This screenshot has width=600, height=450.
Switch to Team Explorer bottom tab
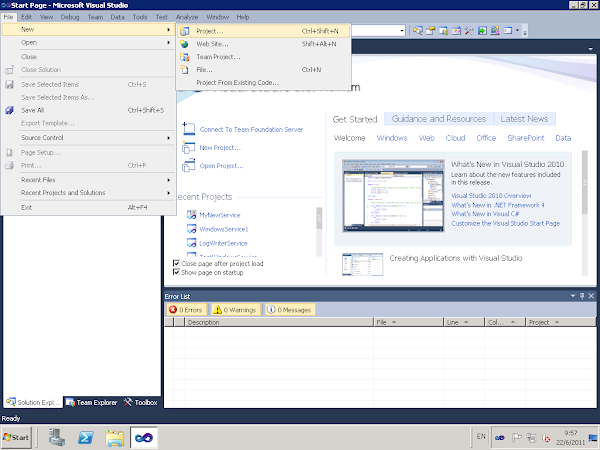(x=91, y=402)
